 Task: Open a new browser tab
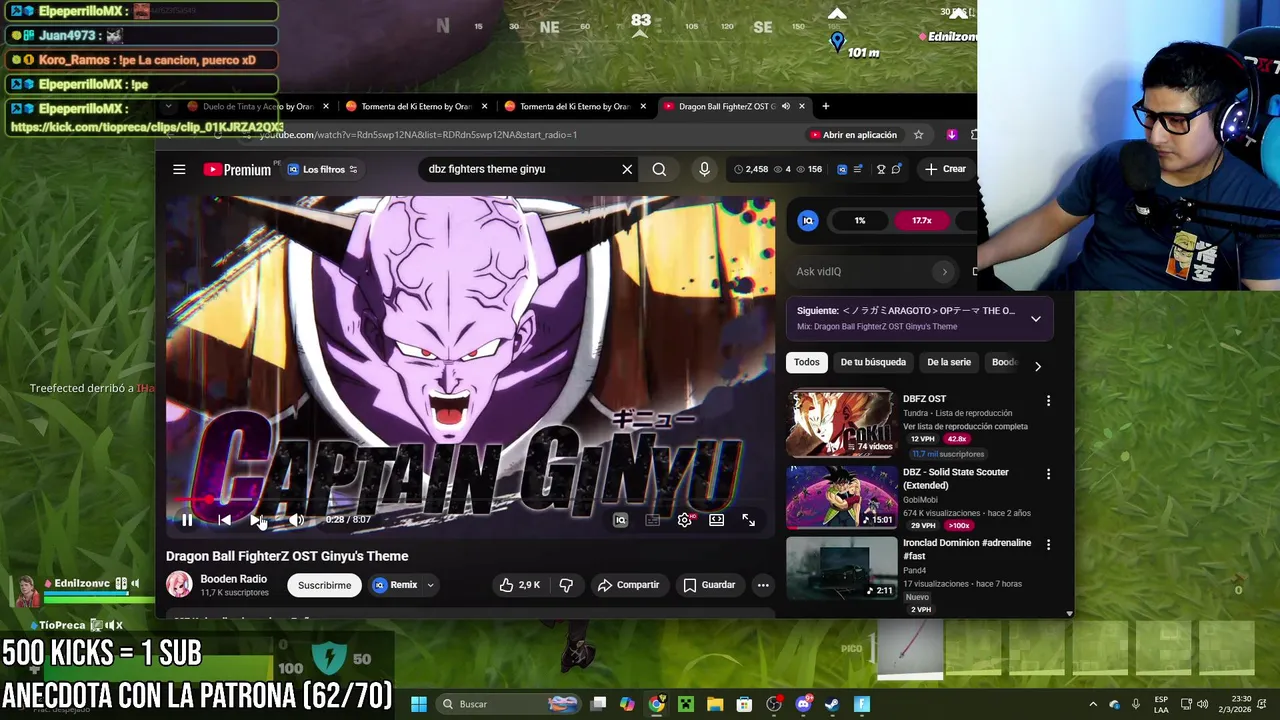pos(825,106)
